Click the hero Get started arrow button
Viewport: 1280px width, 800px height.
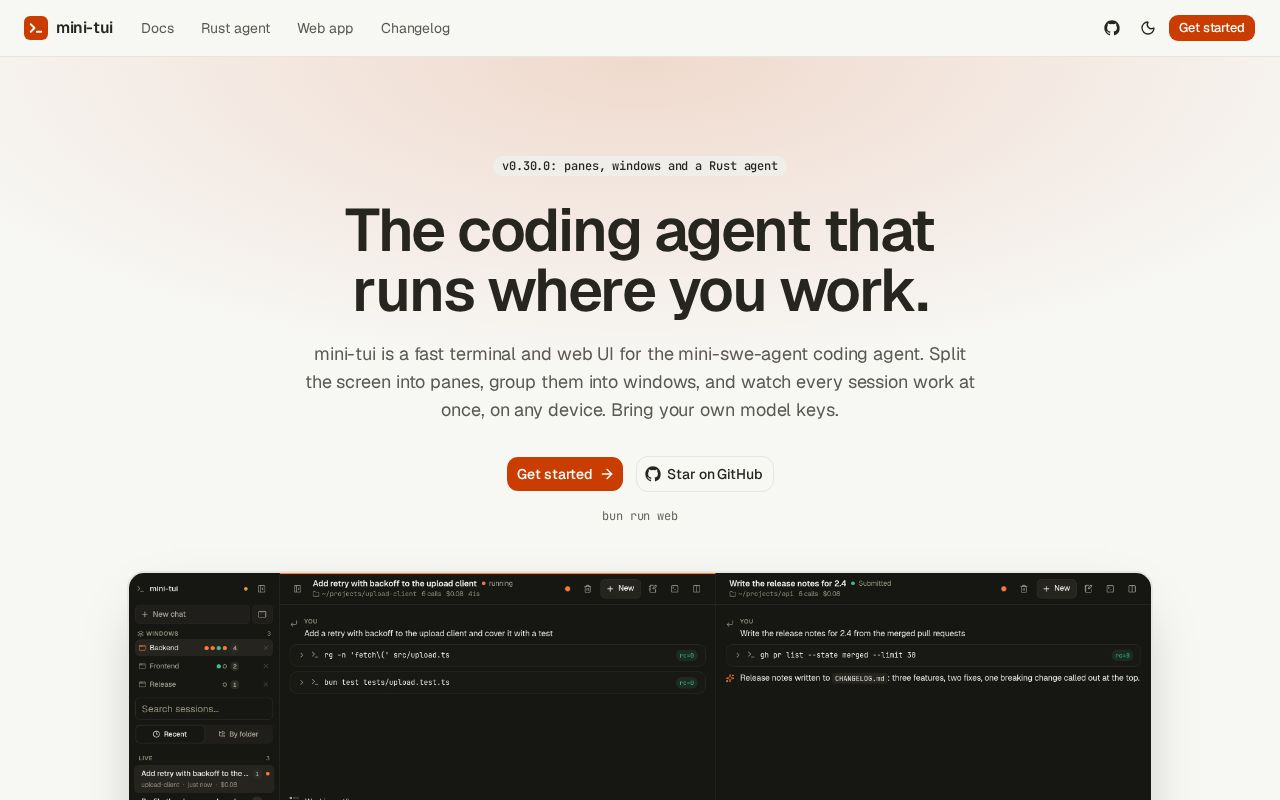click(x=565, y=474)
